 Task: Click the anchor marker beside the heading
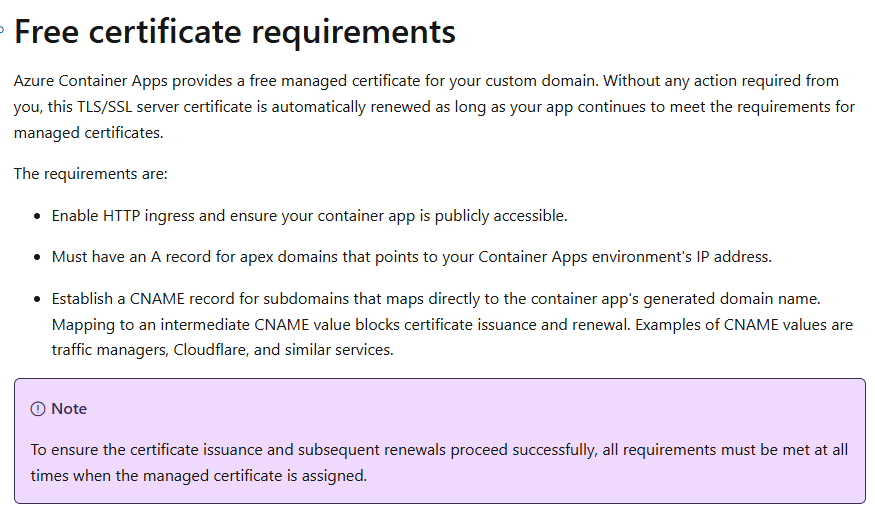point(3,29)
